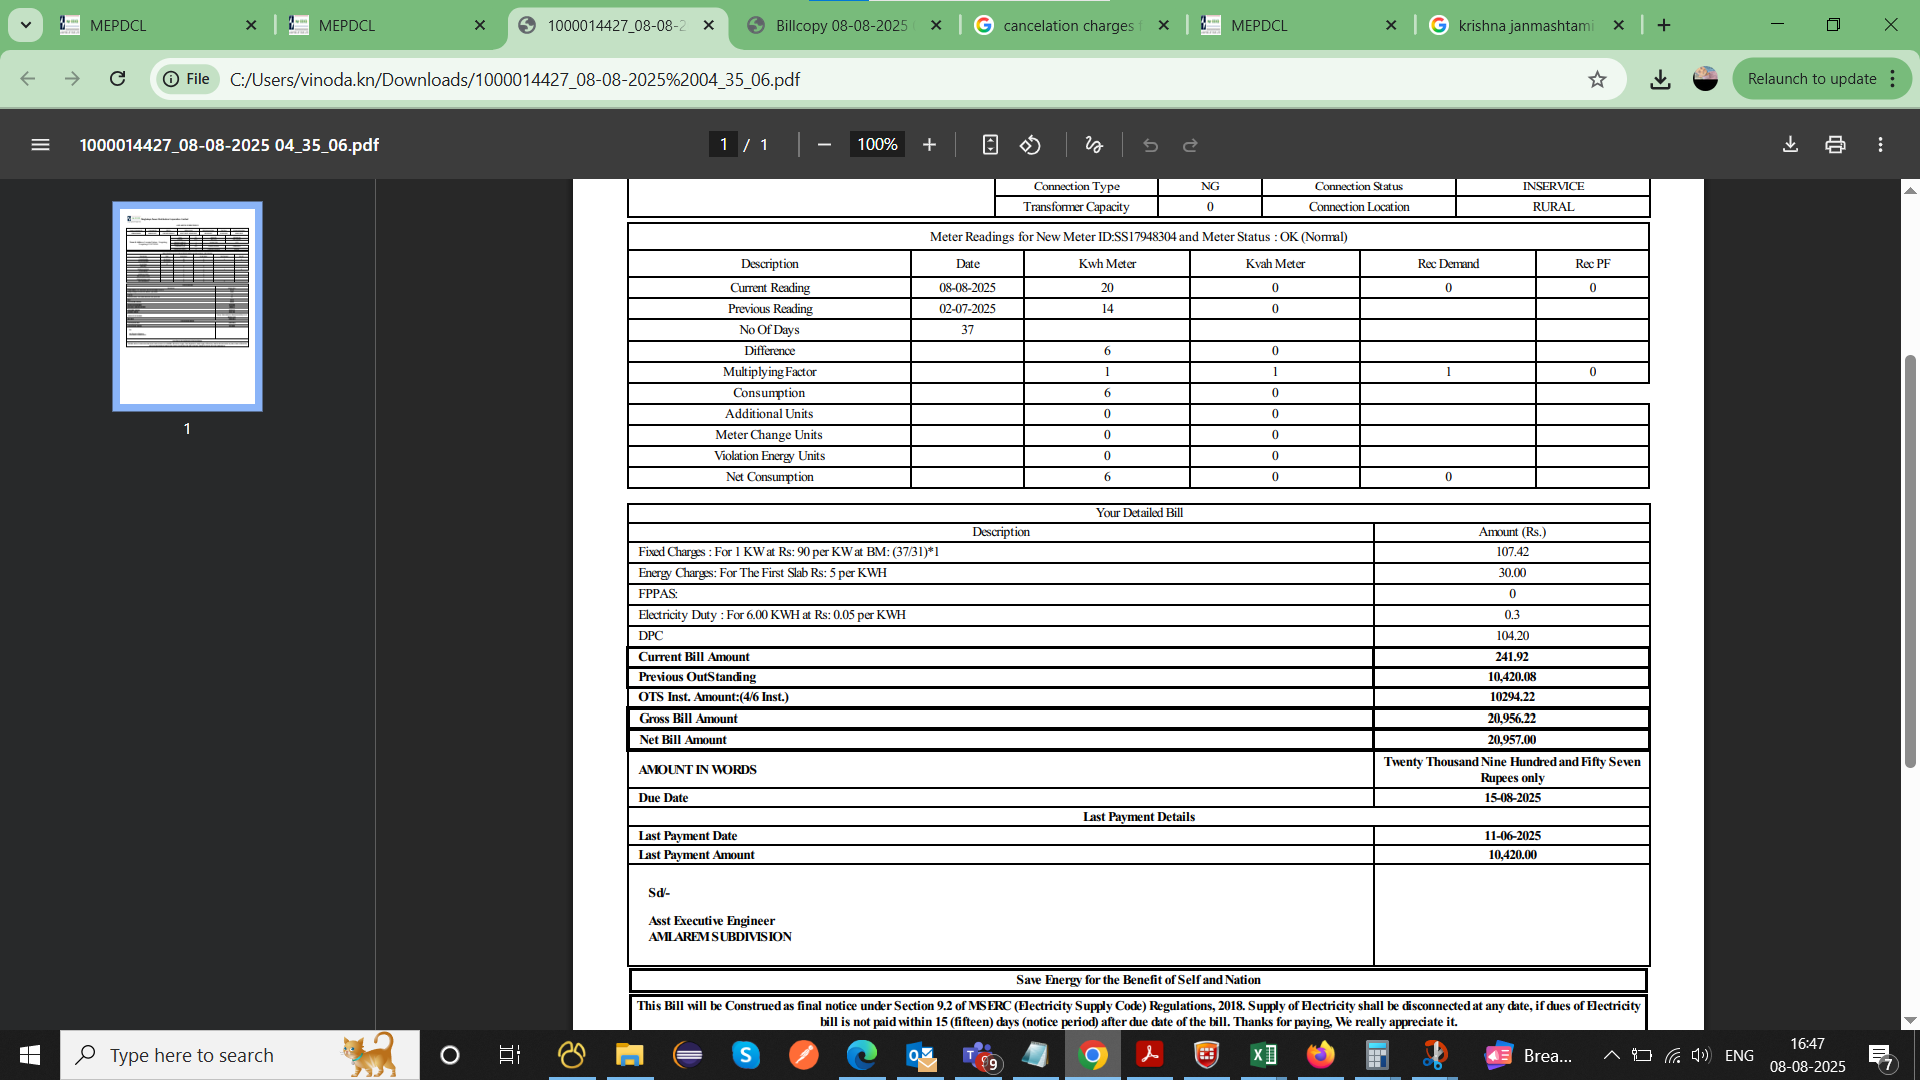Open the tab search dropdown arrow
This screenshot has width=1920, height=1080.
tap(25, 25)
